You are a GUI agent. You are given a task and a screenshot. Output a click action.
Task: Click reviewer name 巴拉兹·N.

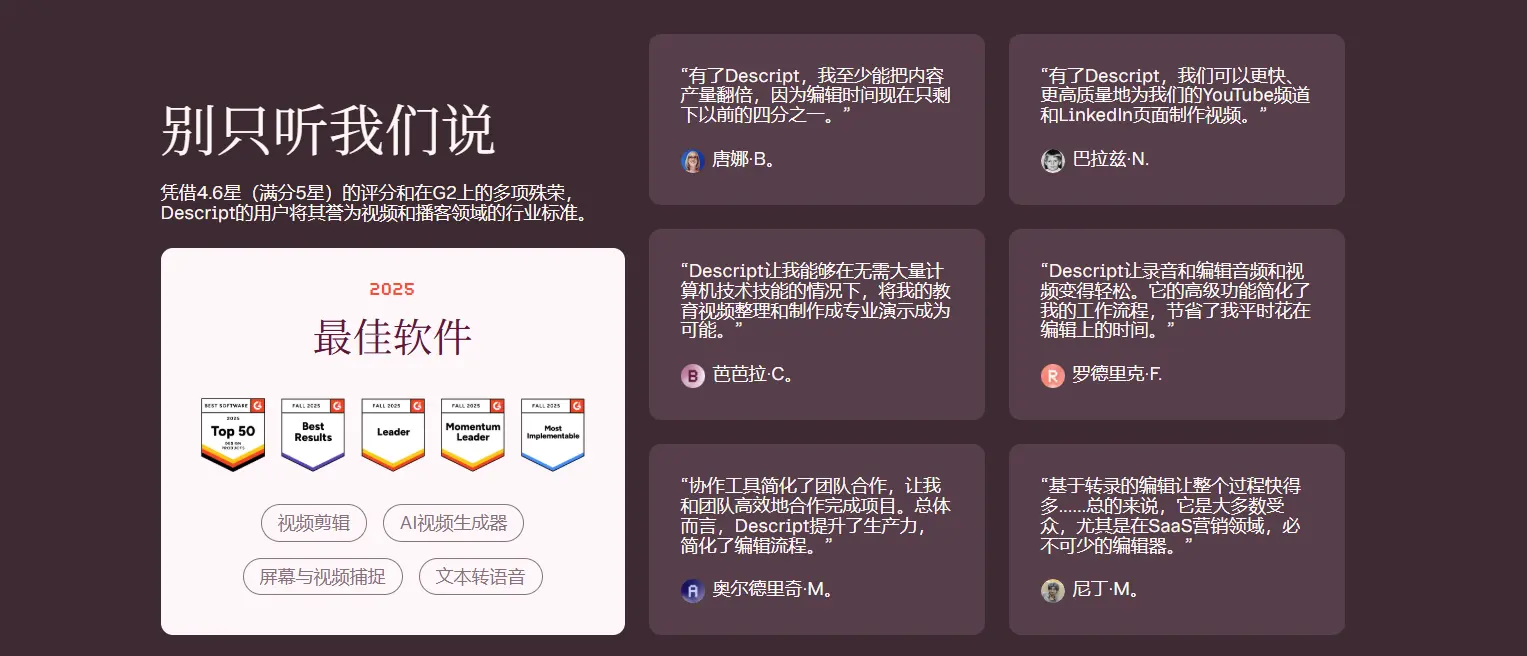1111,160
